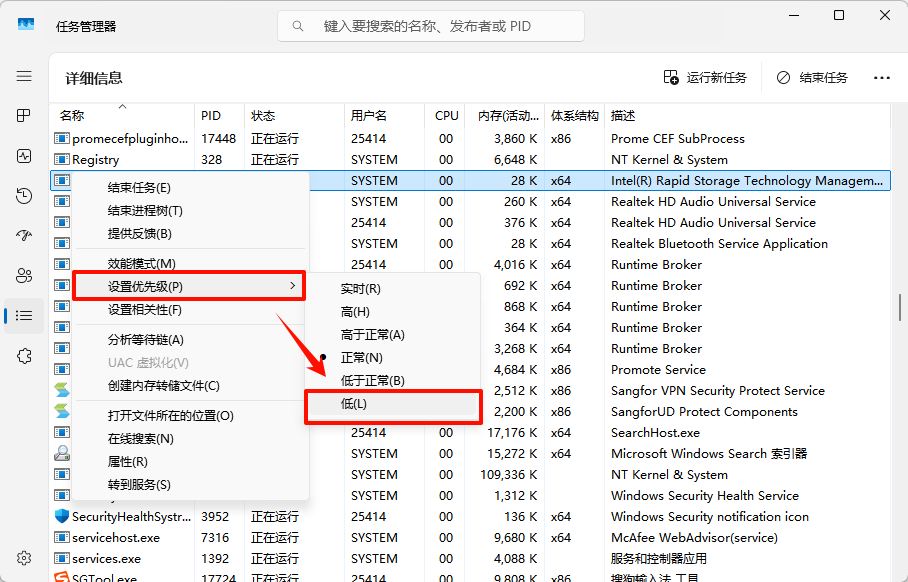908x582 pixels.
Task: Open the App history sidebar icon
Action: click(23, 196)
